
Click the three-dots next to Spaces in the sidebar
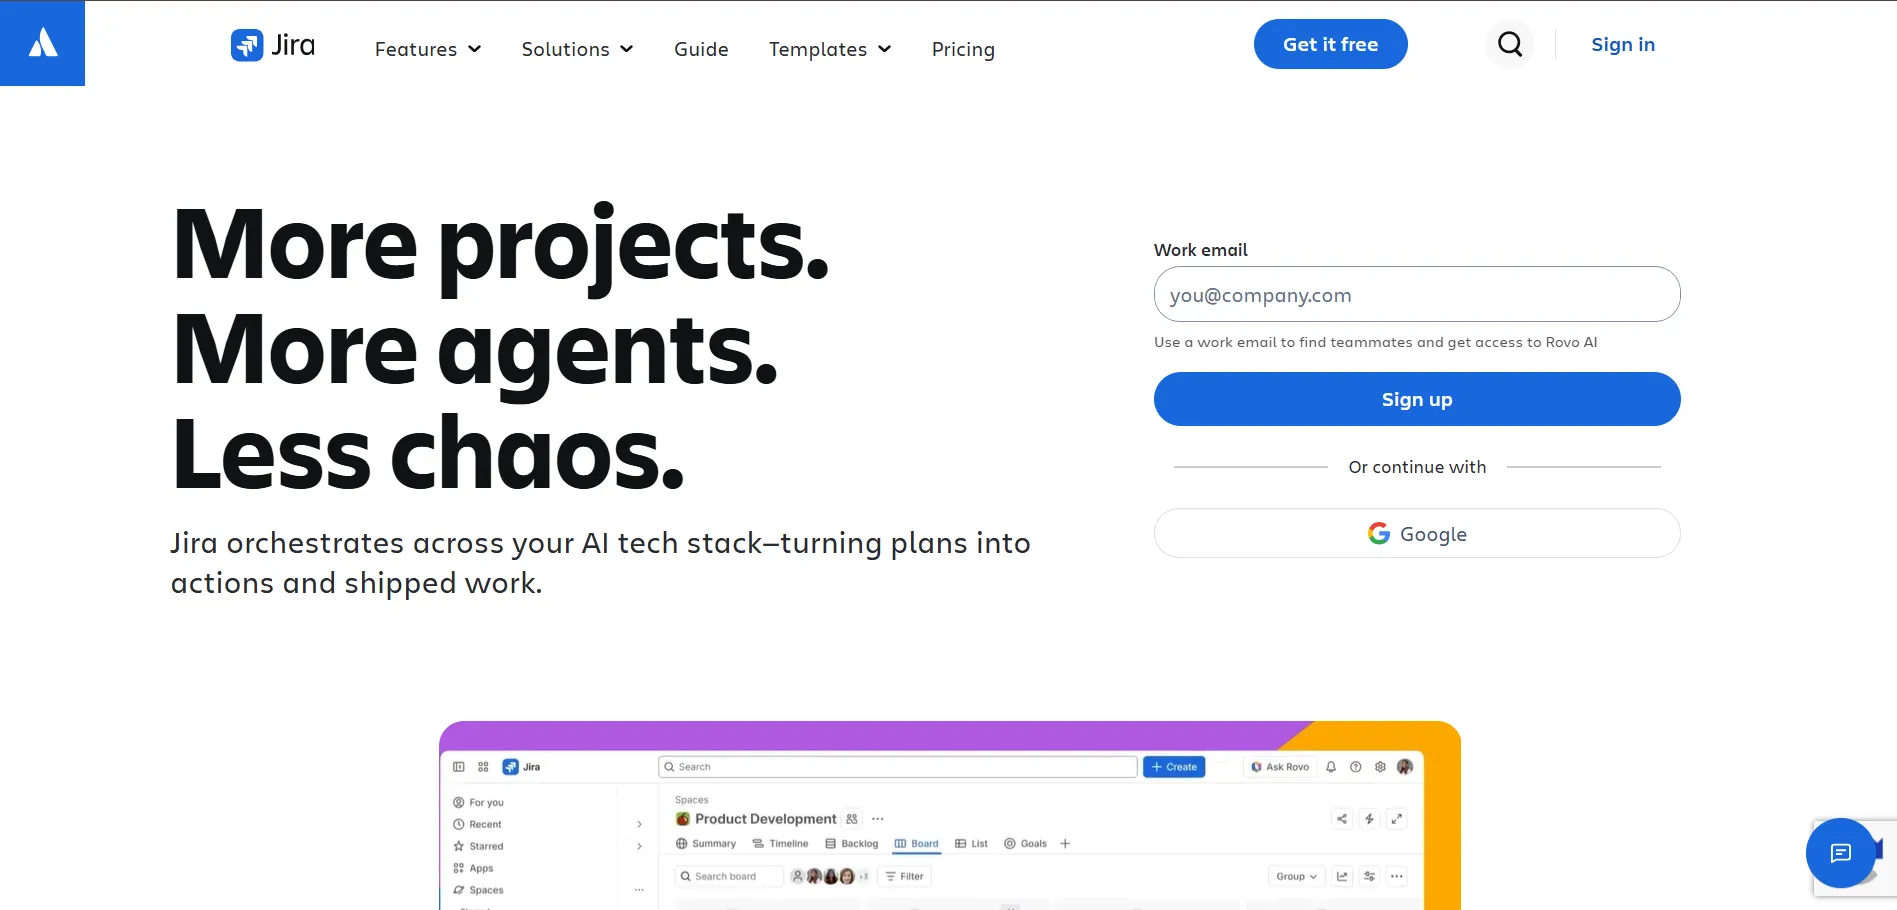pos(639,890)
